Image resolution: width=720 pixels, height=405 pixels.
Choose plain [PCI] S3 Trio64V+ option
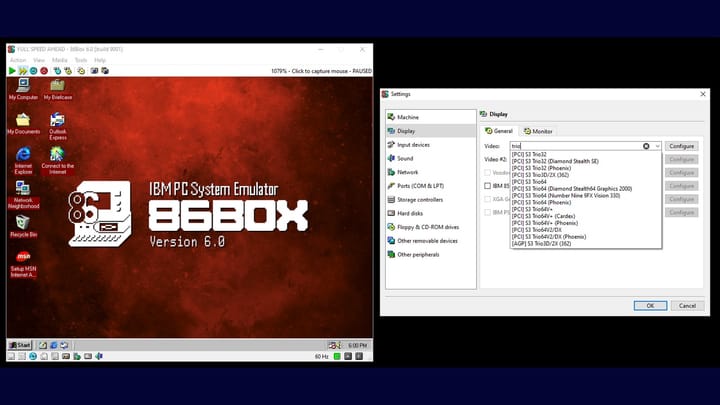[x=585, y=209]
